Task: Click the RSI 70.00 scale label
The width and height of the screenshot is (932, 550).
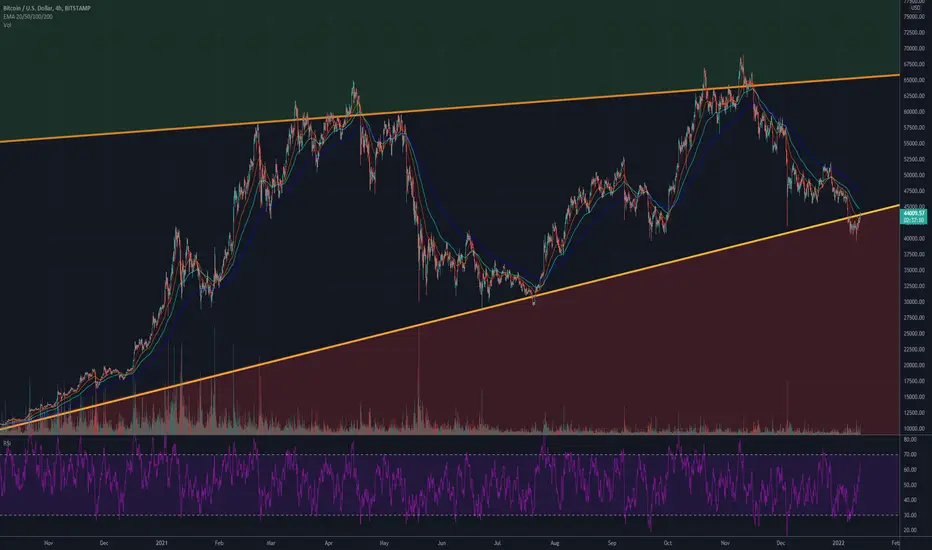Action: (x=910, y=454)
